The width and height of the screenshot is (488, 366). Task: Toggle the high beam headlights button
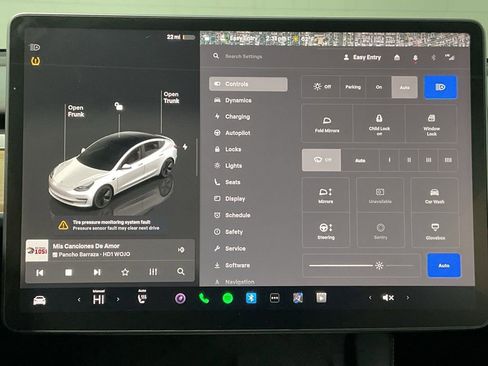pyautogui.click(x=440, y=87)
